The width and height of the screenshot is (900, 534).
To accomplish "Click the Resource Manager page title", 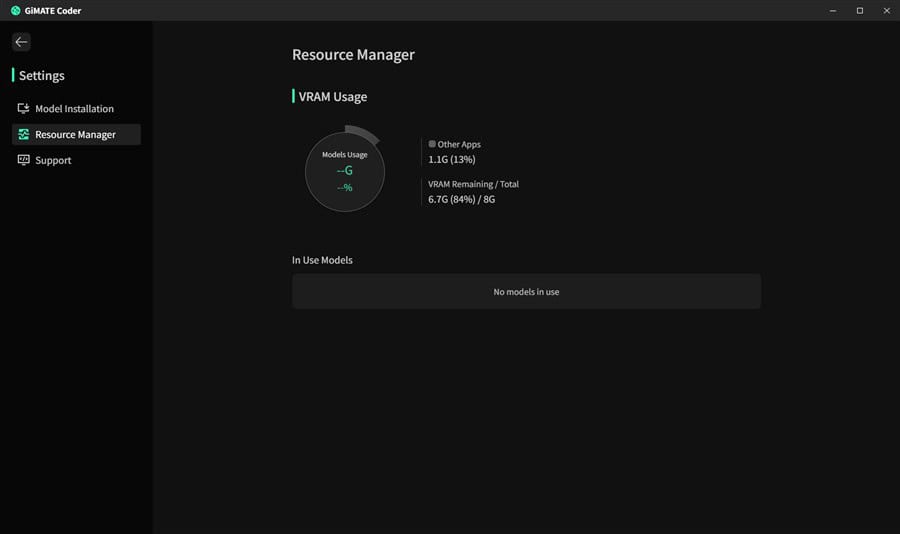I will [353, 55].
